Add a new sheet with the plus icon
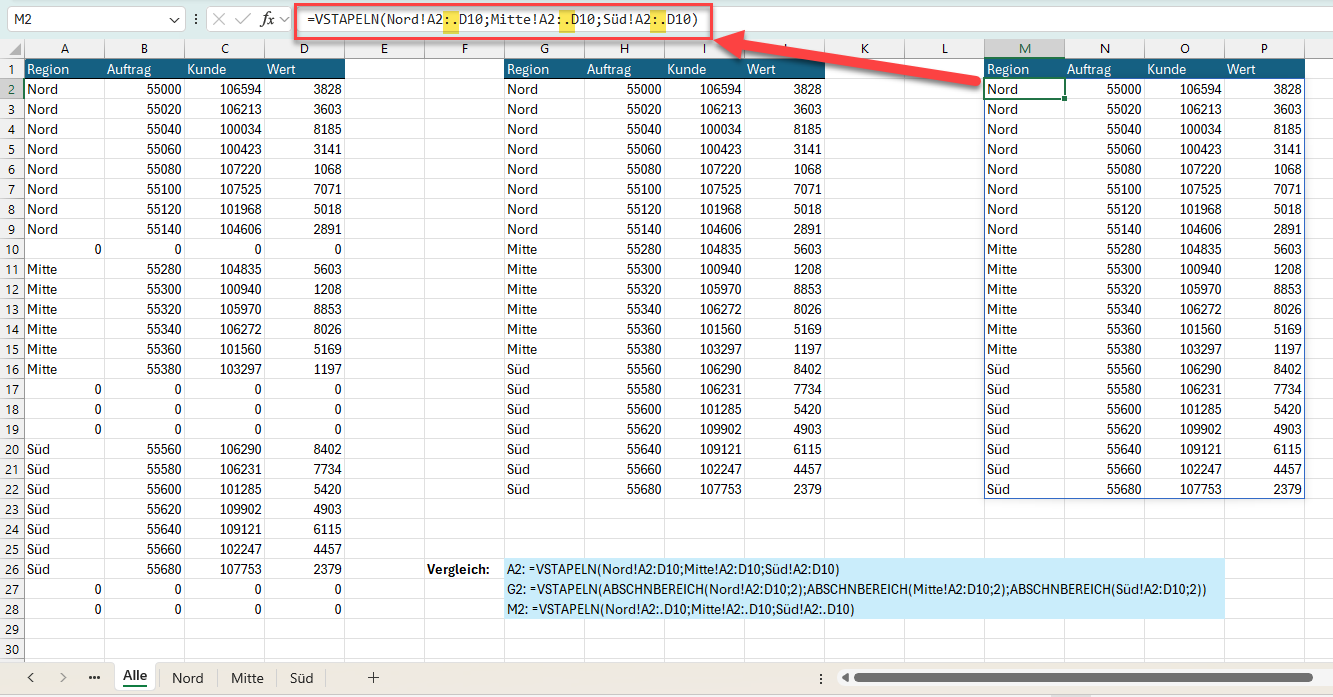 [x=373, y=678]
